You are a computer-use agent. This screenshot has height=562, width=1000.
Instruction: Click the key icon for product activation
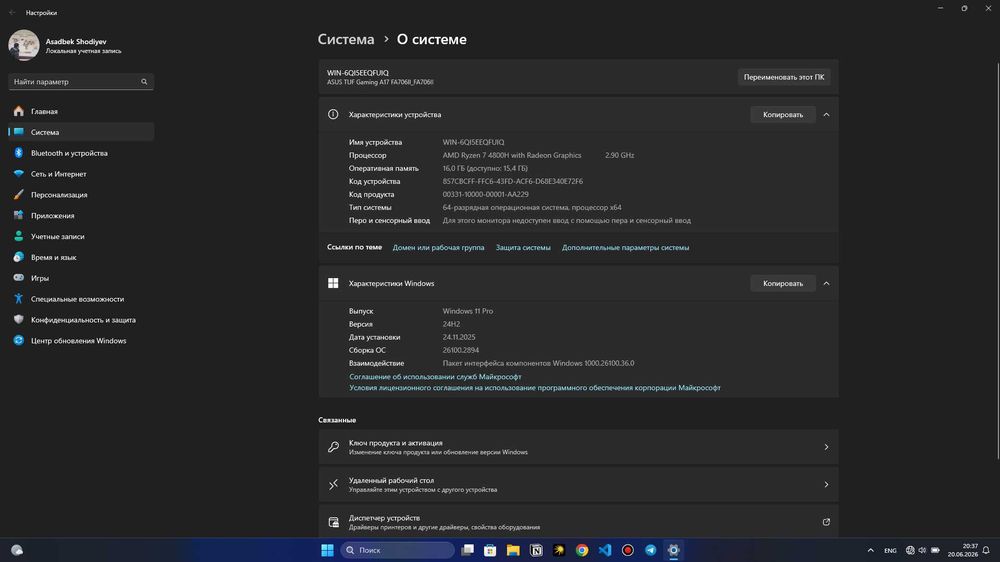point(333,447)
